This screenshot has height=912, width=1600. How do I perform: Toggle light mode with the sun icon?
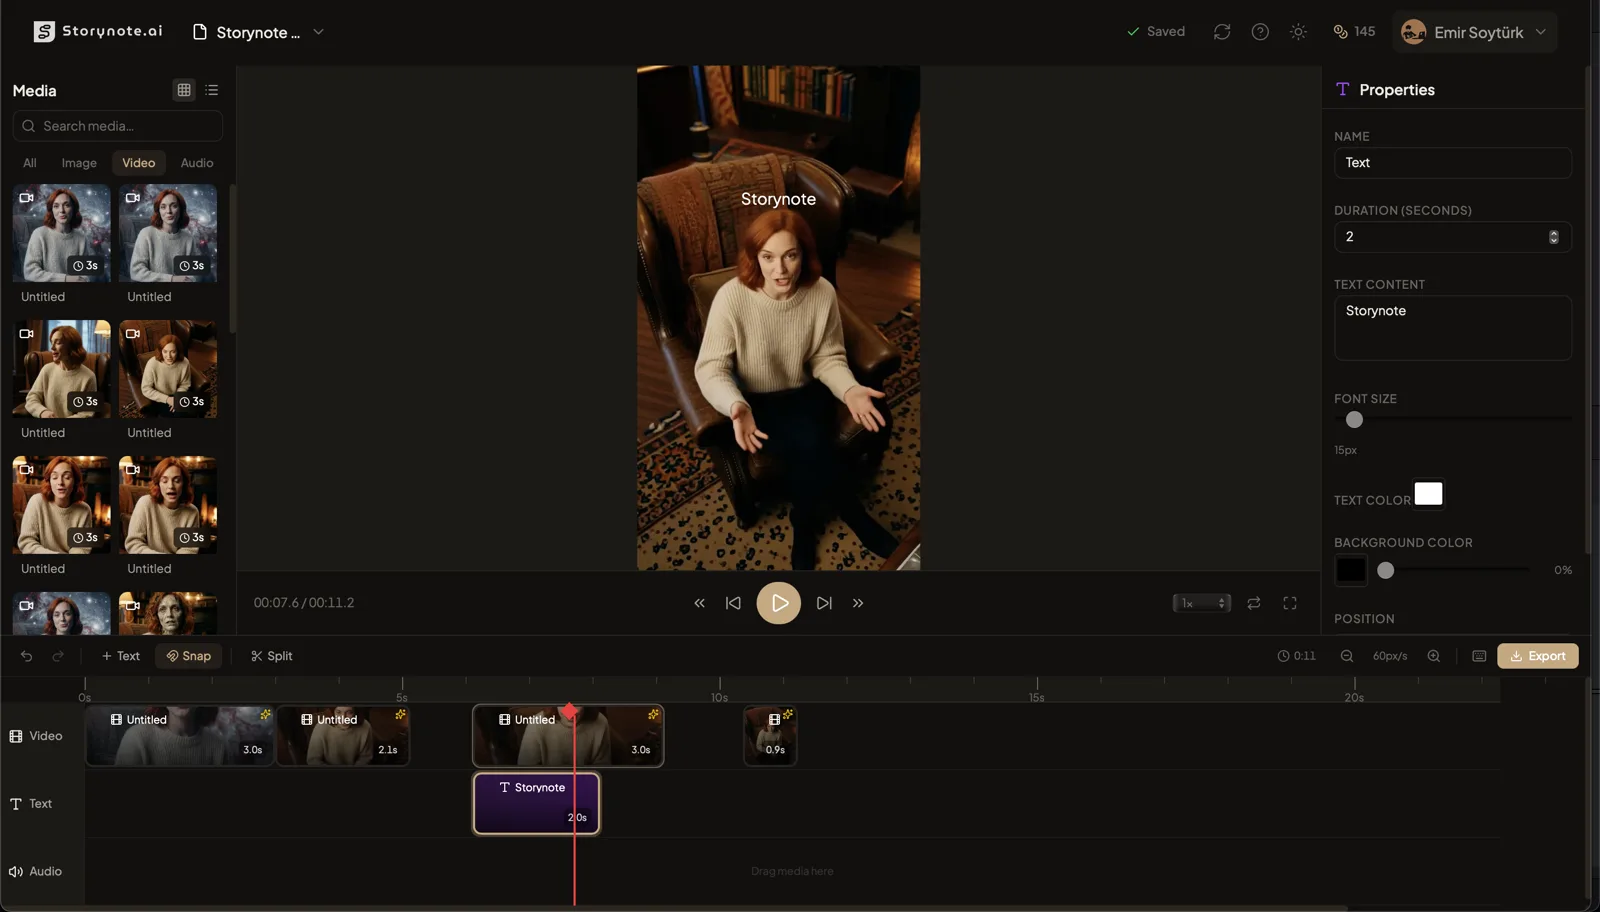point(1298,31)
